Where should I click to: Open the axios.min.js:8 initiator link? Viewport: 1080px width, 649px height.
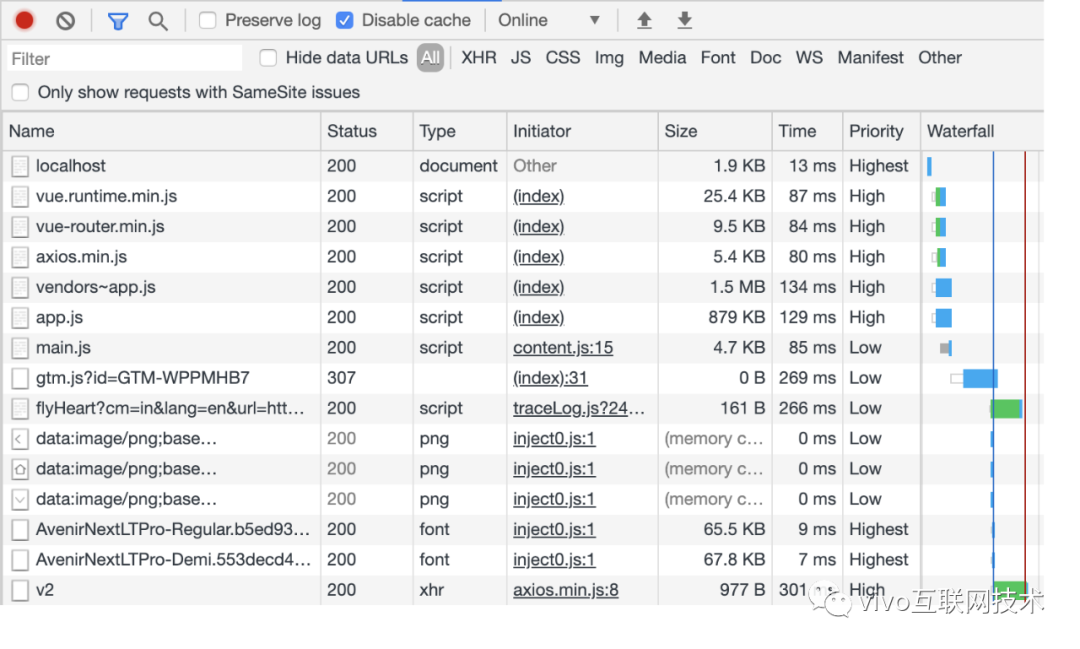pyautogui.click(x=565, y=590)
